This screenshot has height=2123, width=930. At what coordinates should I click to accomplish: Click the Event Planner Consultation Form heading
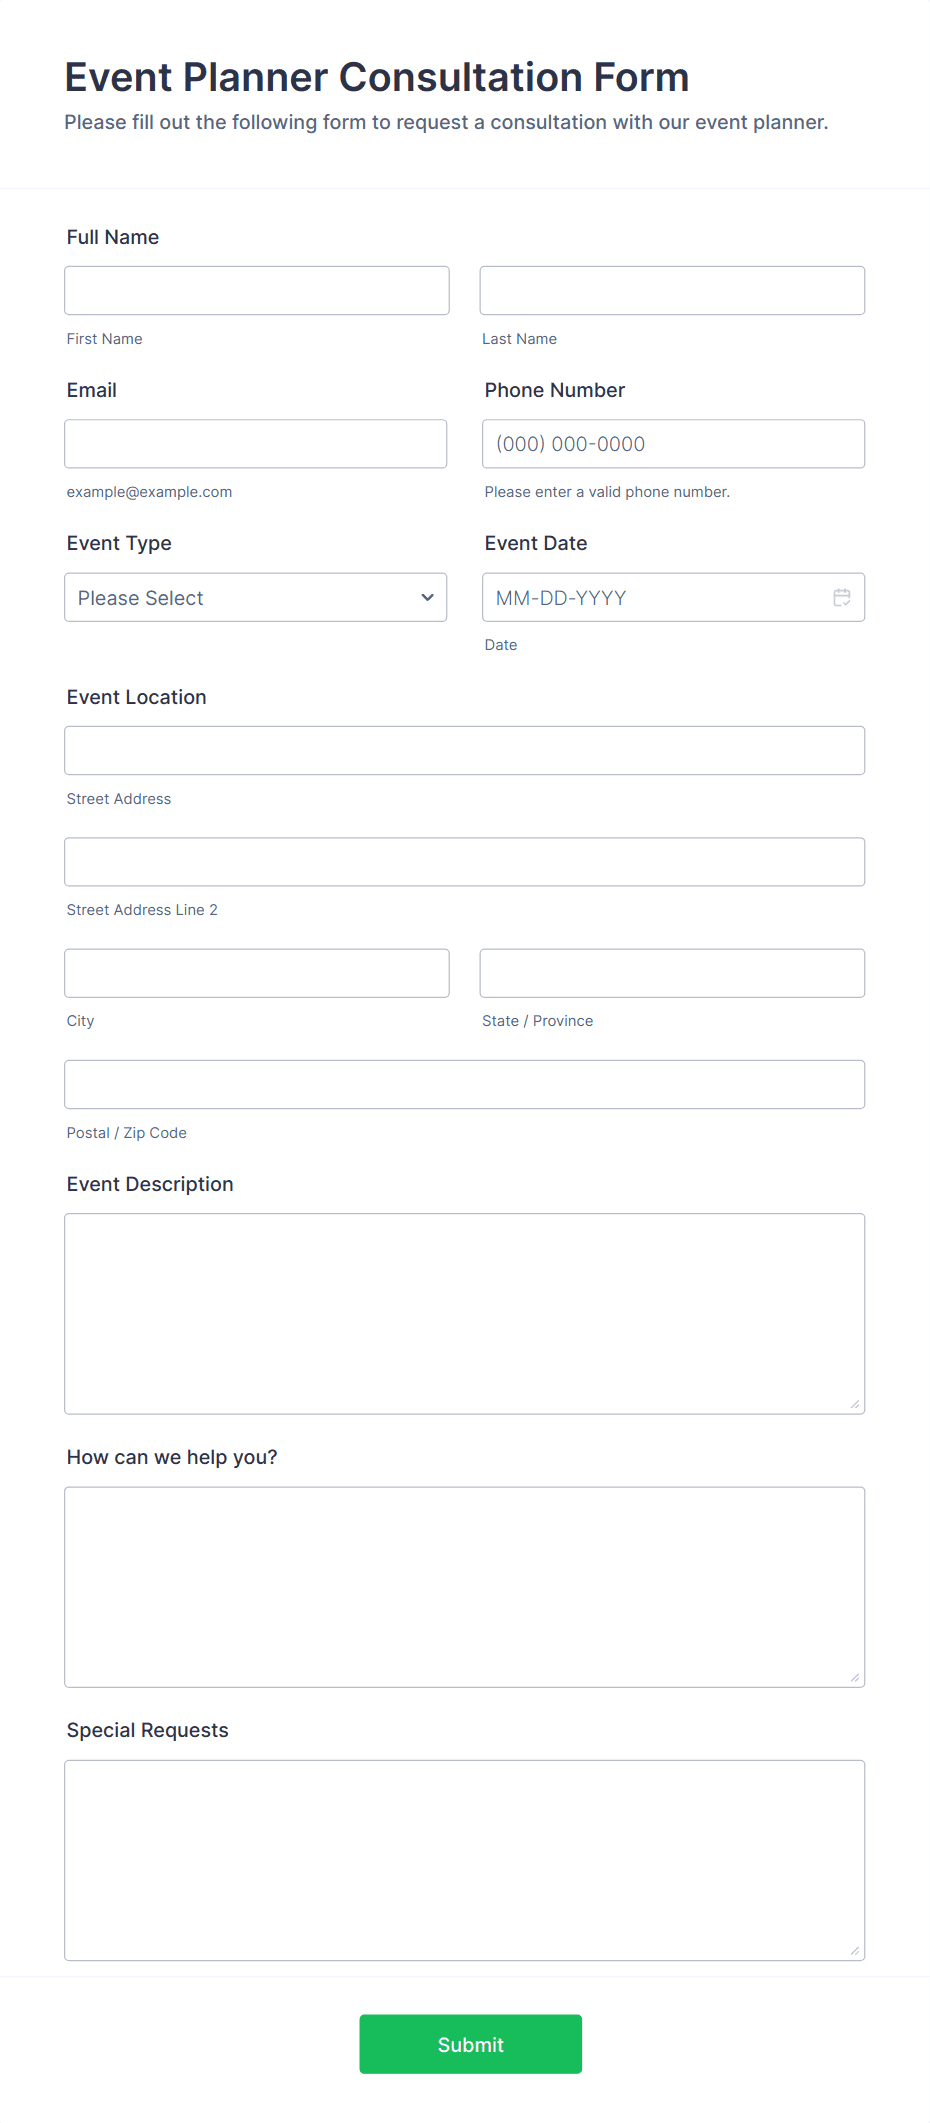pos(376,77)
